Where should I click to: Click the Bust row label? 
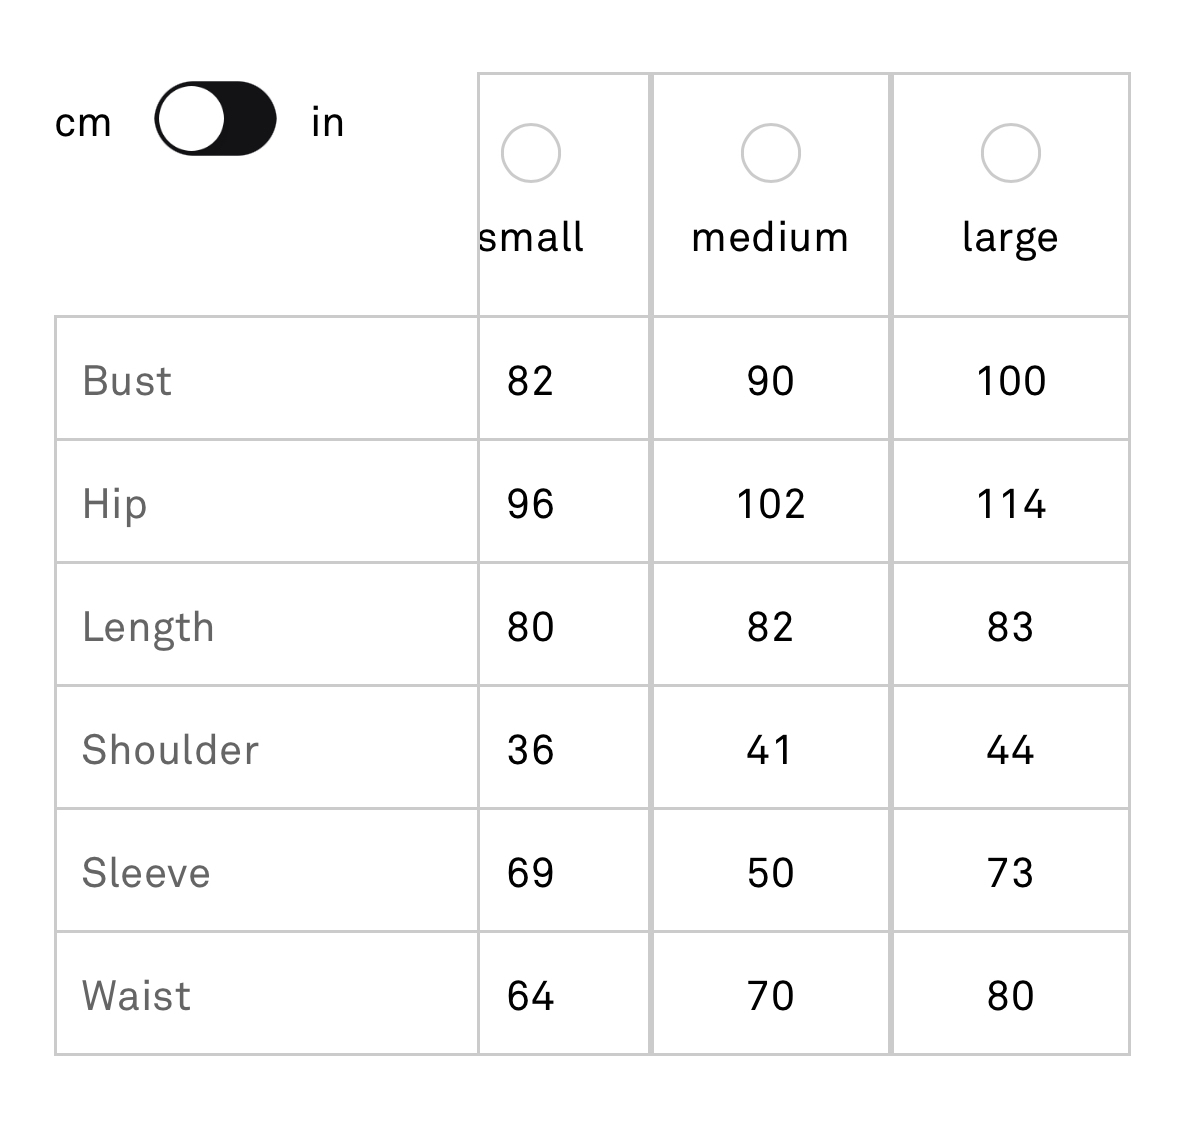pos(127,380)
